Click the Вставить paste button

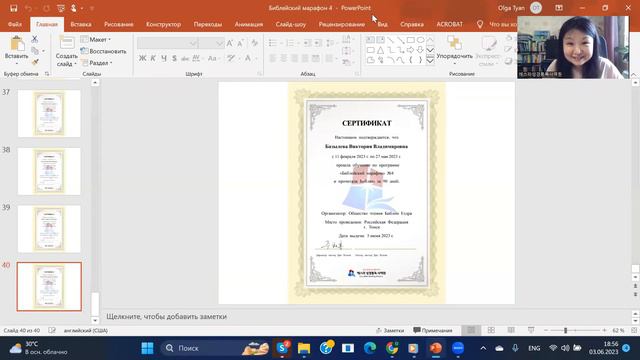[17, 50]
